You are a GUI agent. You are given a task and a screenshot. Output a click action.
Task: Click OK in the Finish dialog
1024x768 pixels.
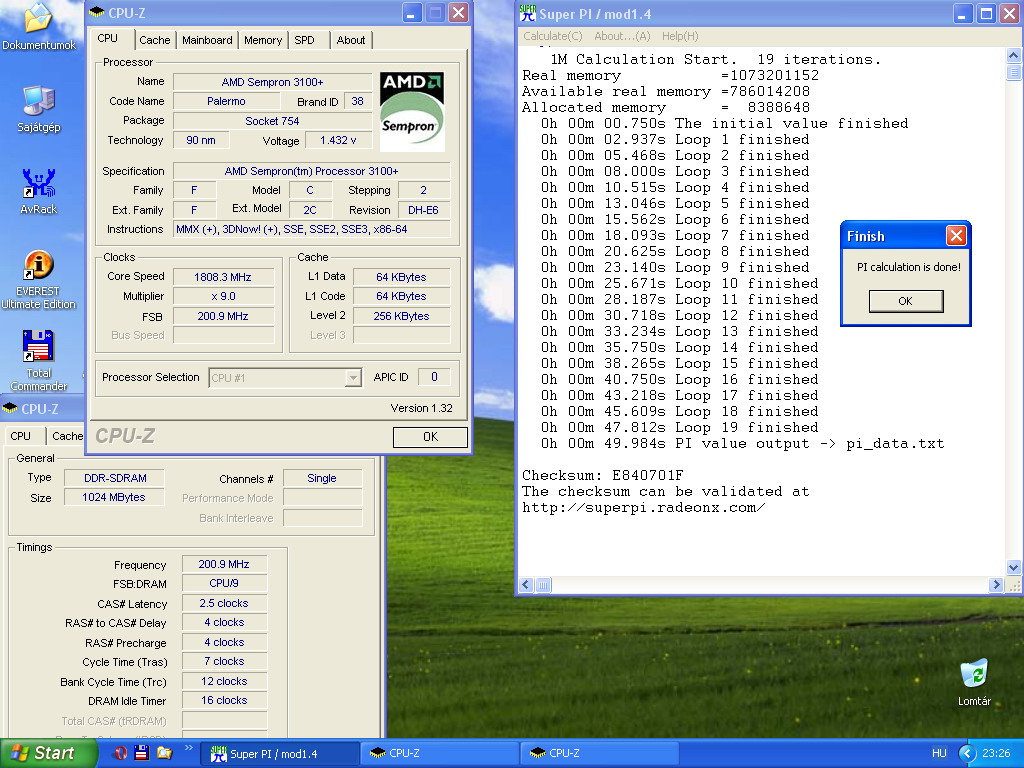[905, 301]
